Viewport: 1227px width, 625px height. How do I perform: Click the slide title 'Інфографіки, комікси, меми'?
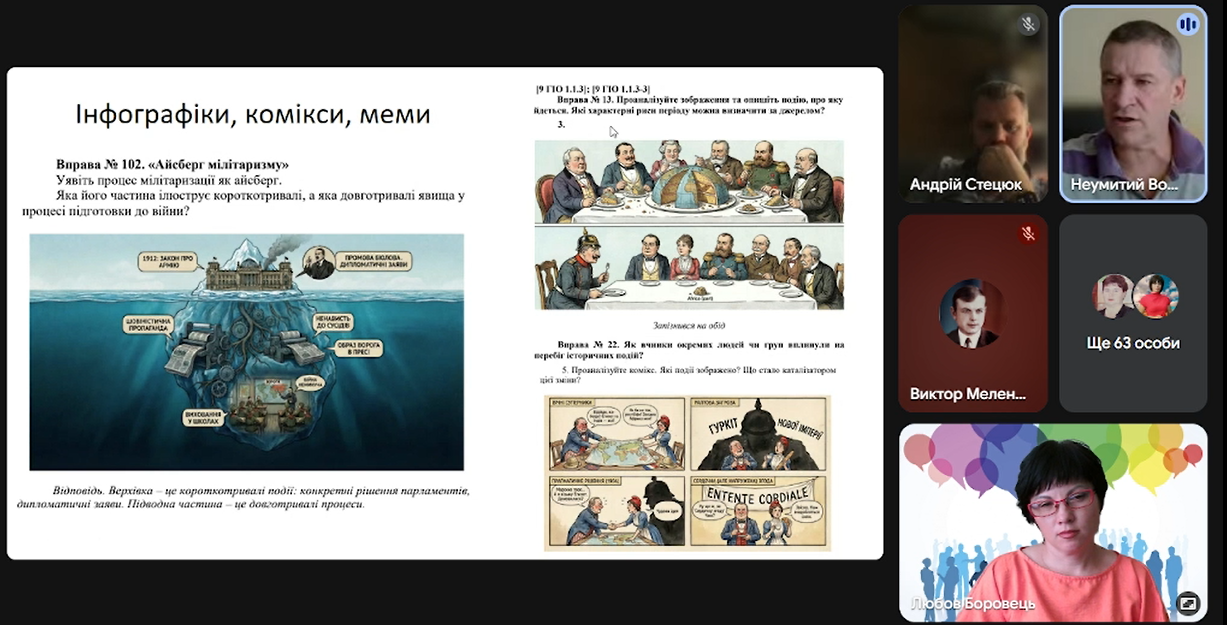(253, 115)
